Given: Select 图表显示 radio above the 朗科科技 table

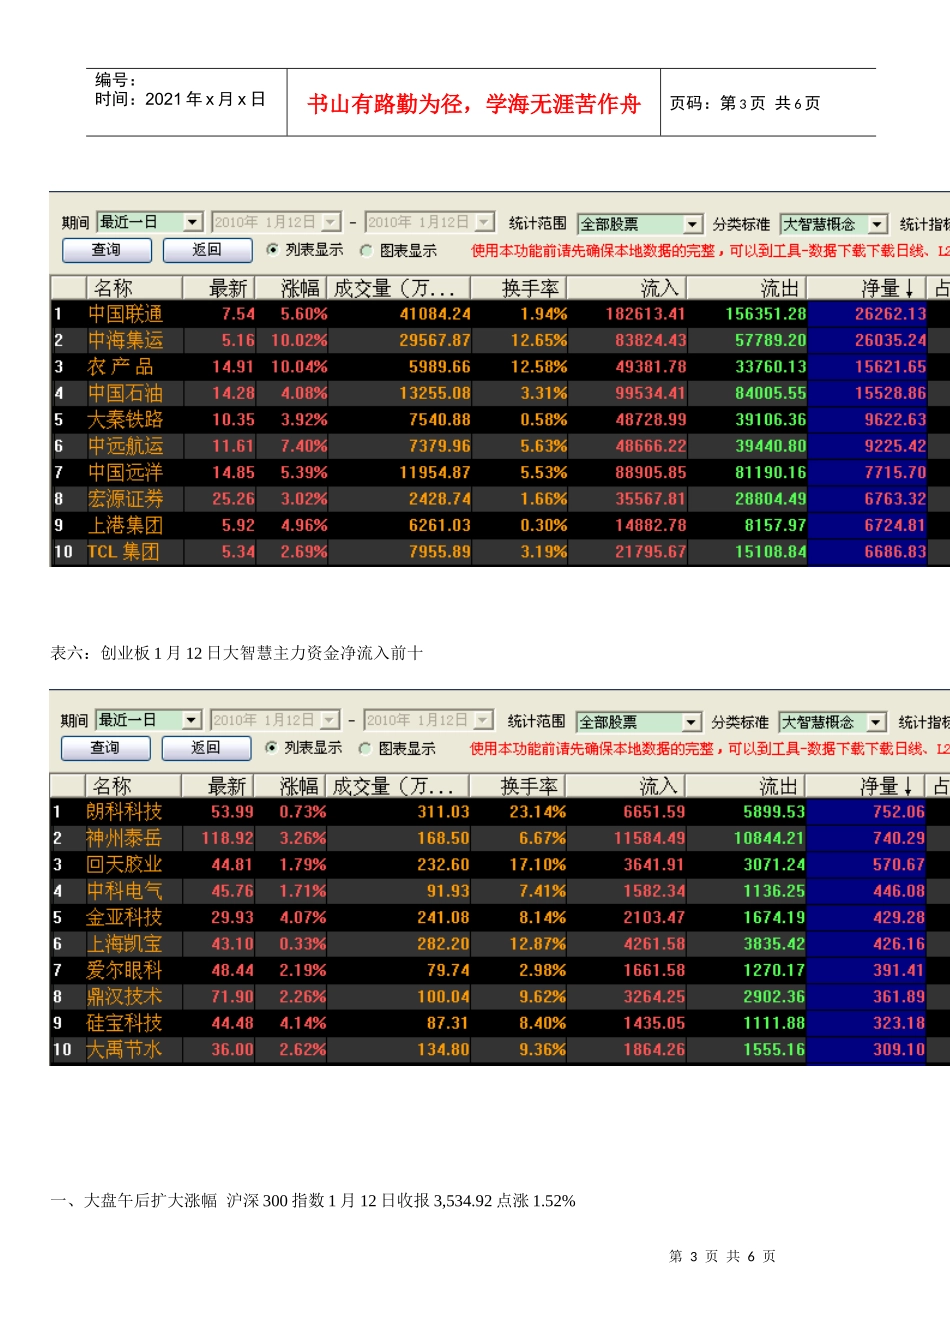Looking at the screenshot, I should pos(365,749).
